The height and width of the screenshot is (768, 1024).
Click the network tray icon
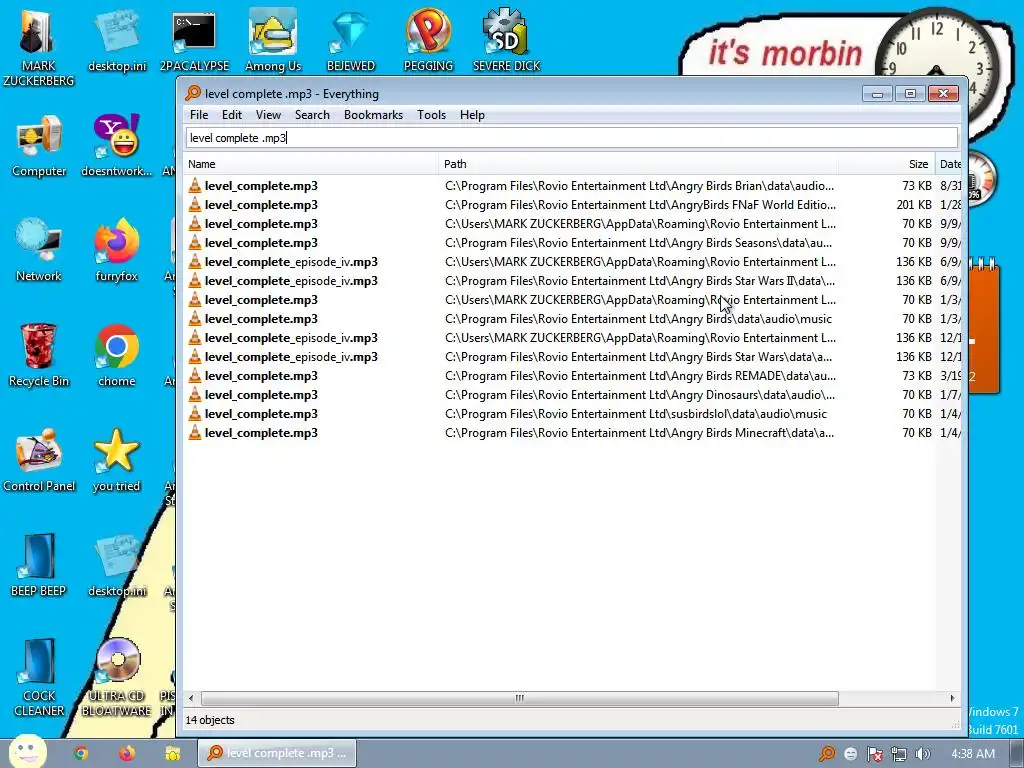pos(899,754)
